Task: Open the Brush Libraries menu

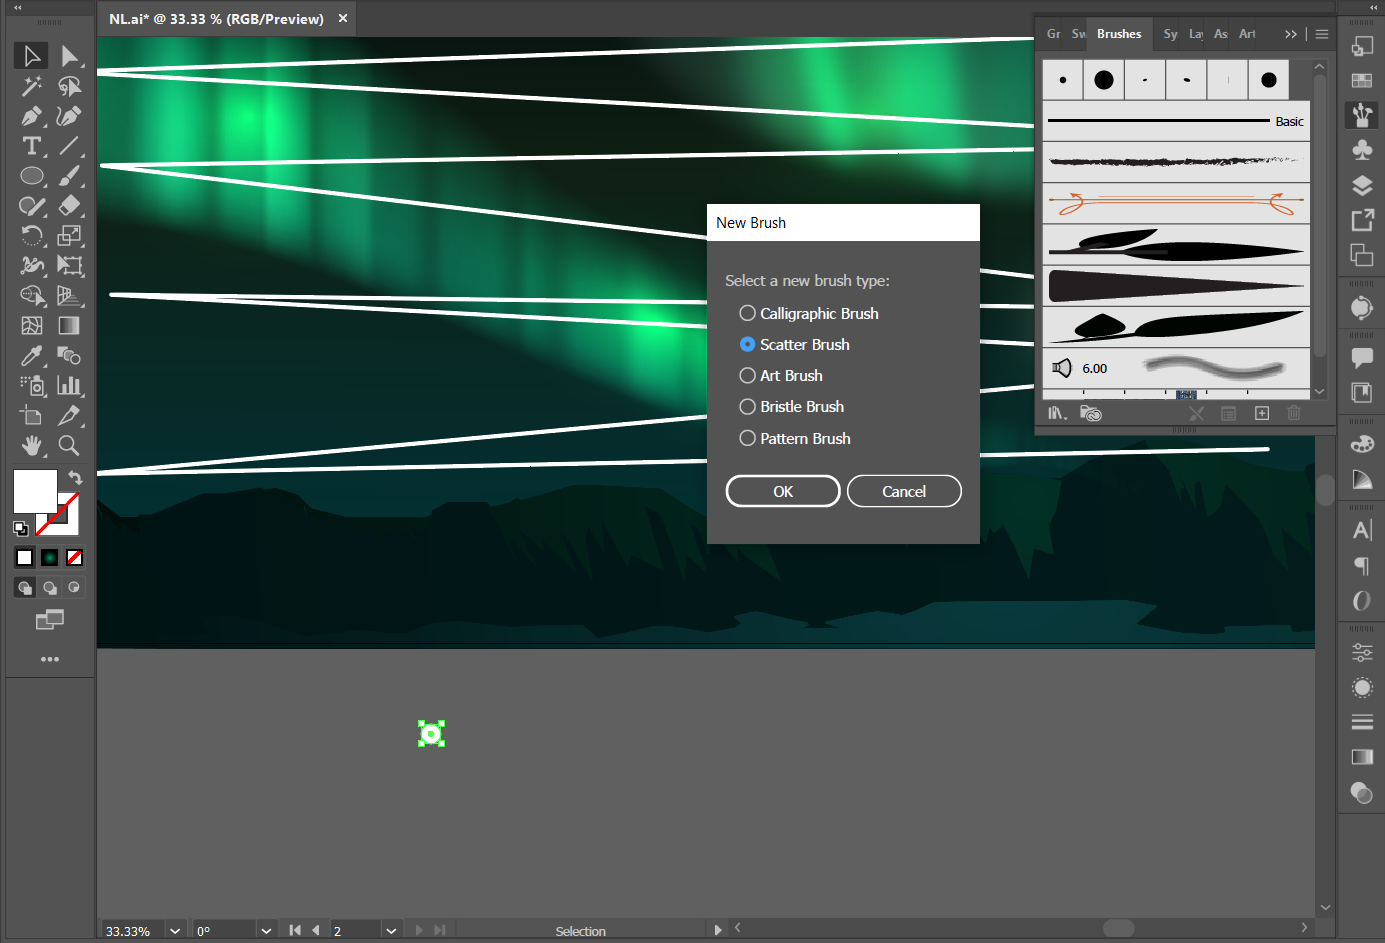Action: (1057, 413)
